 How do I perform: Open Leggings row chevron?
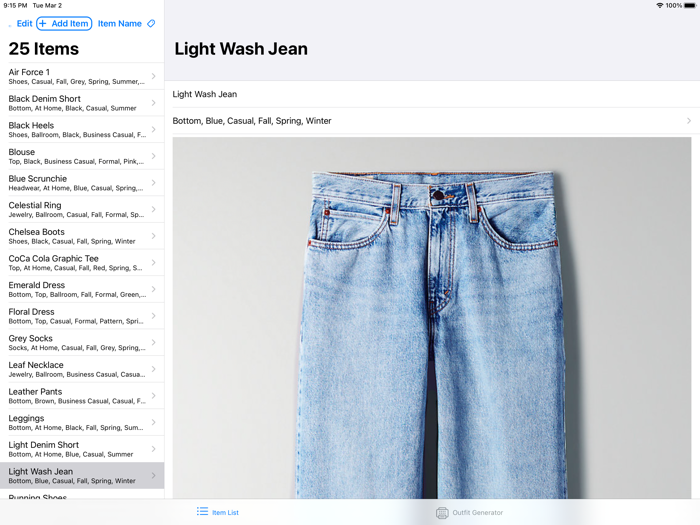click(154, 422)
